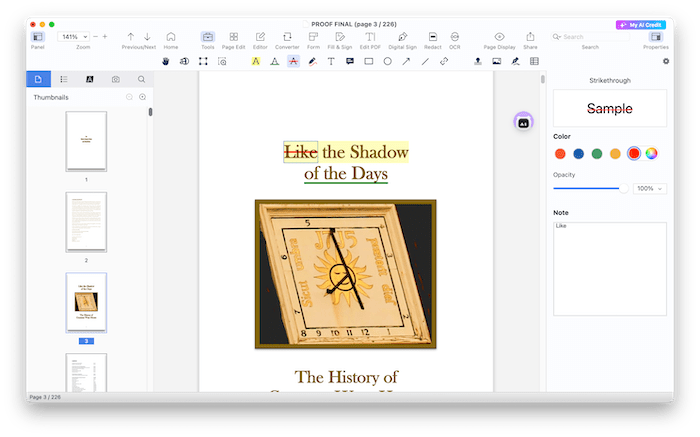The image size is (700, 437).
Task: Select the Hand pan tool
Action: click(x=166, y=62)
